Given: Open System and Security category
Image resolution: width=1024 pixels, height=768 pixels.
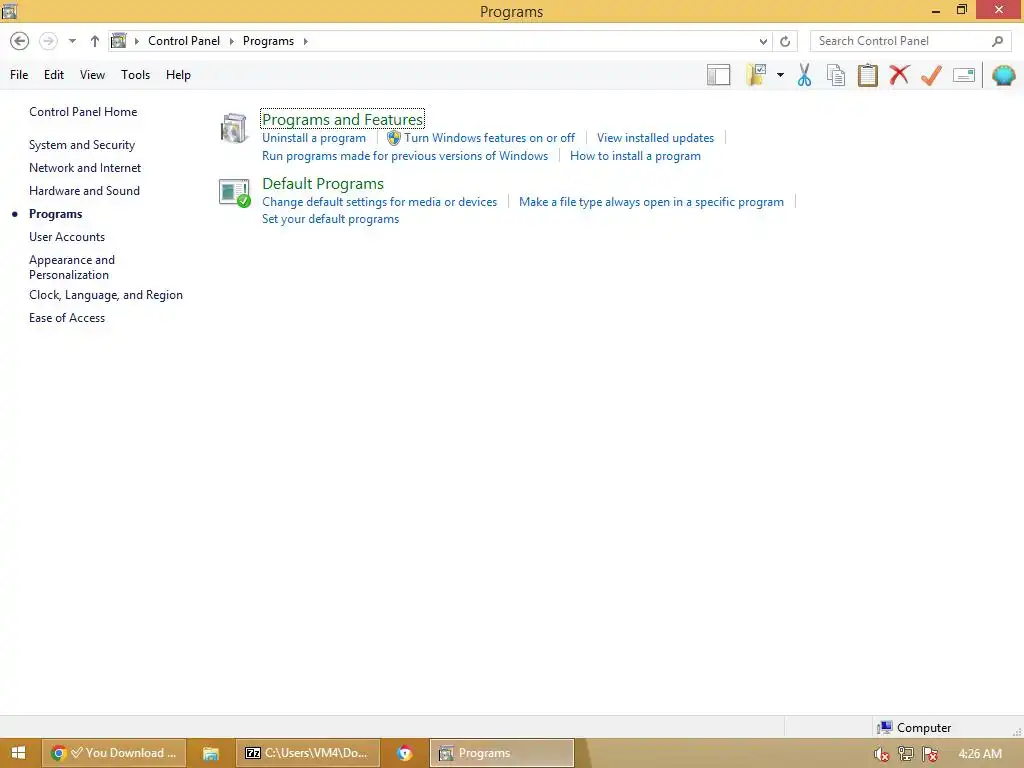Looking at the screenshot, I should pos(82,145).
